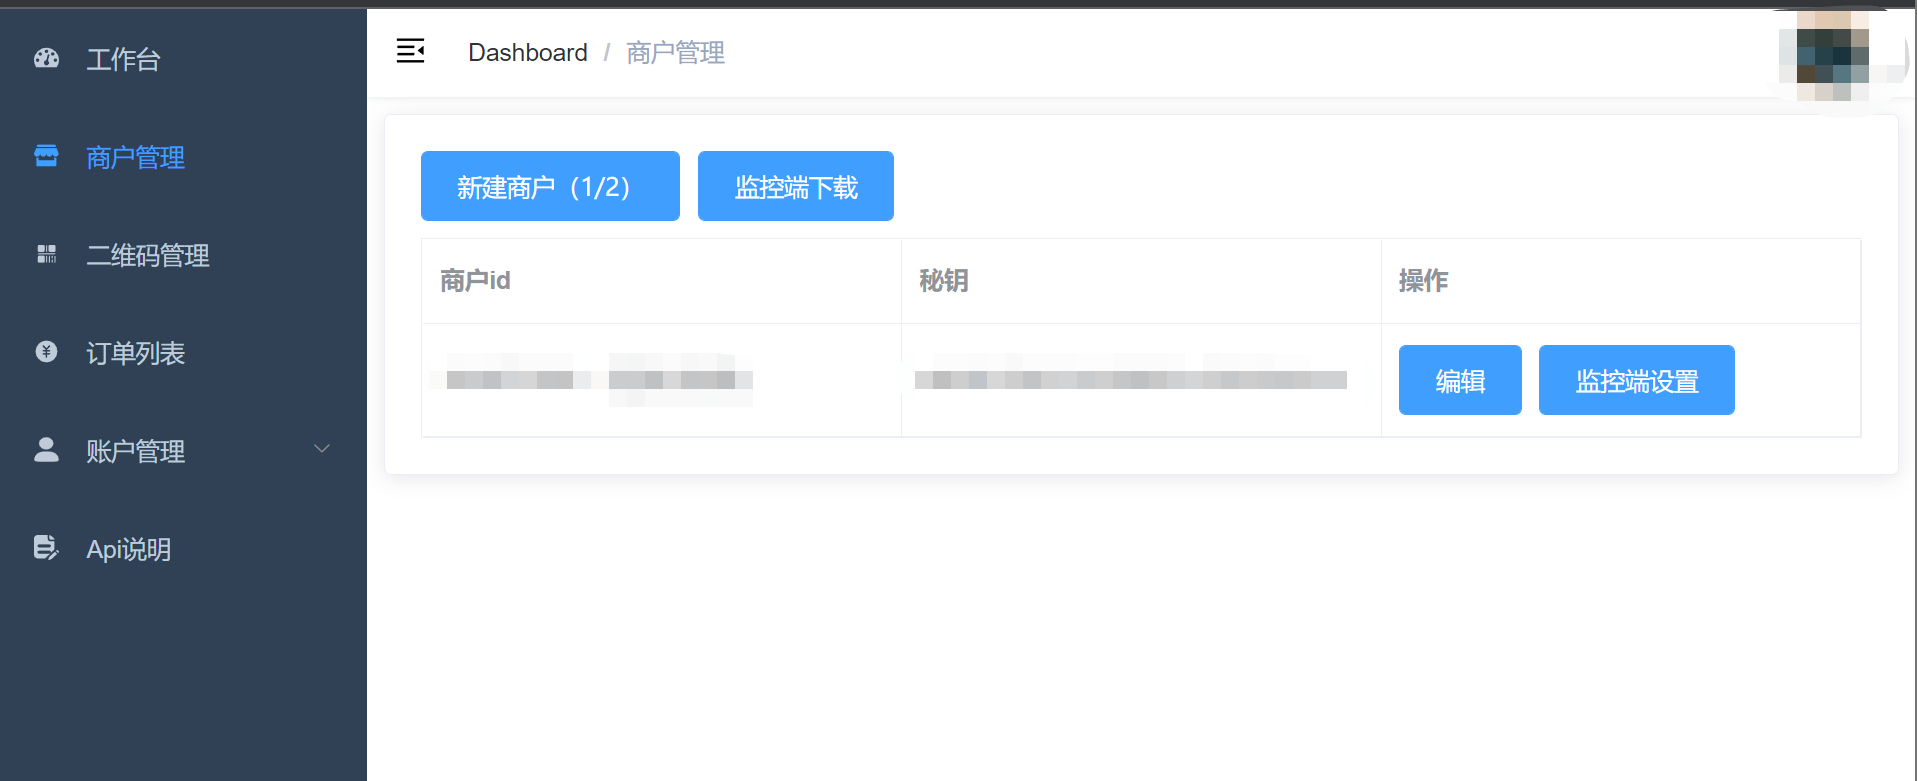Collapse the sidebar with the hamburger icon
The width and height of the screenshot is (1917, 781).
pos(410,51)
